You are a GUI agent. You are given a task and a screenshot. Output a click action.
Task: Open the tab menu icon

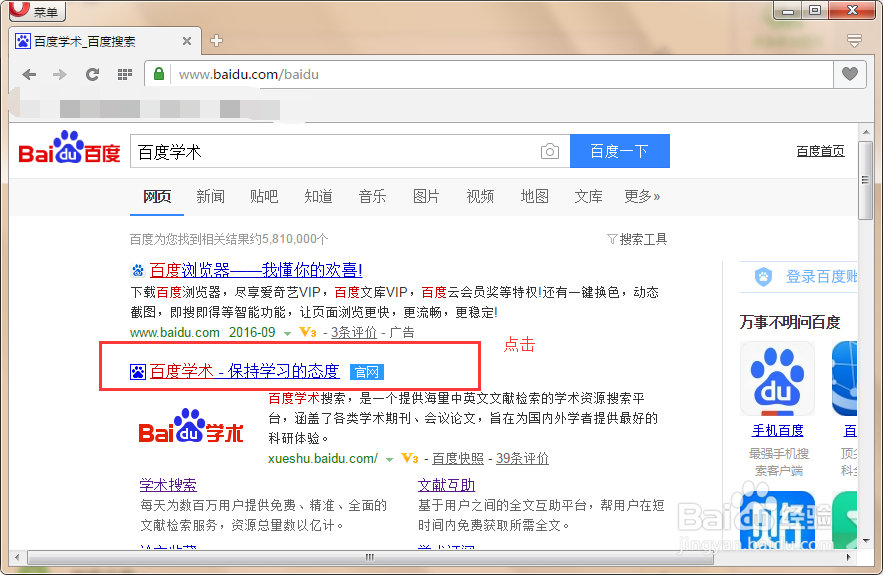pos(854,41)
